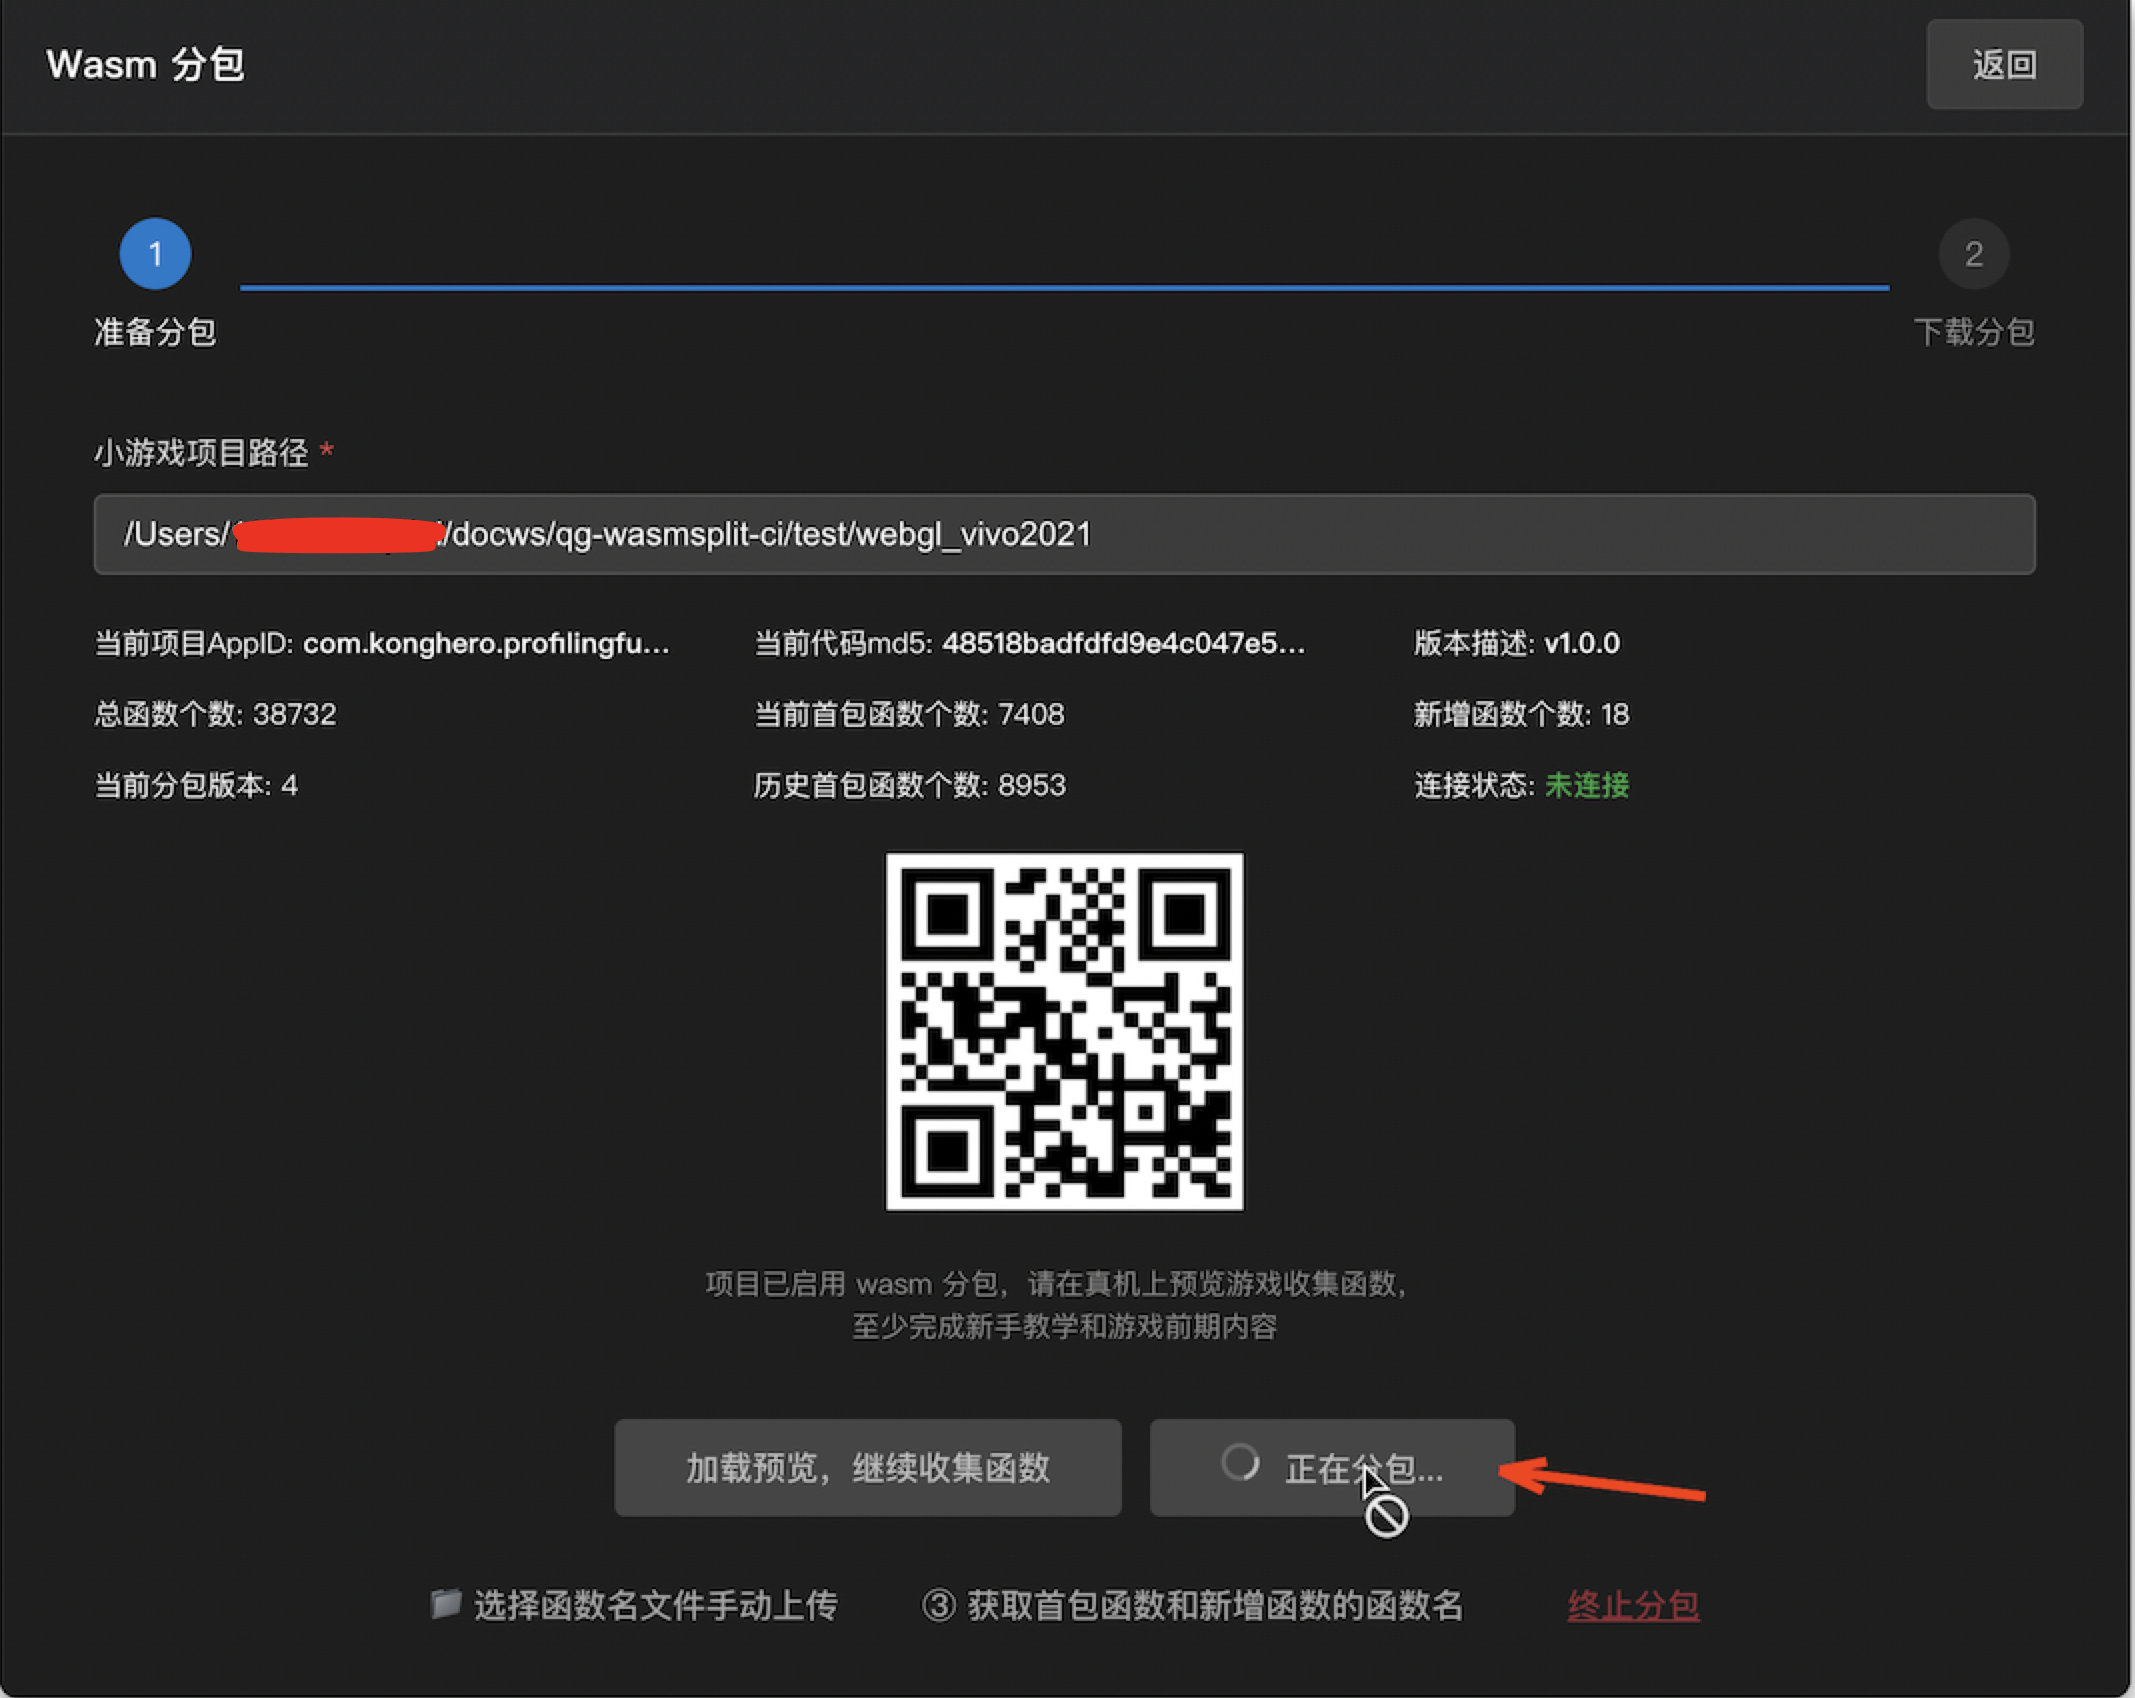Click the blue step progress line
Viewport: 2135px width, 1698px height.
[x=1064, y=288]
